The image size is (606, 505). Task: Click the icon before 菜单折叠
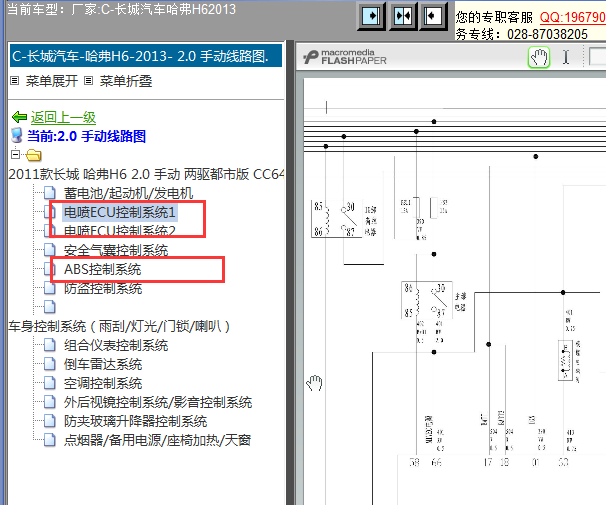pyautogui.click(x=89, y=81)
